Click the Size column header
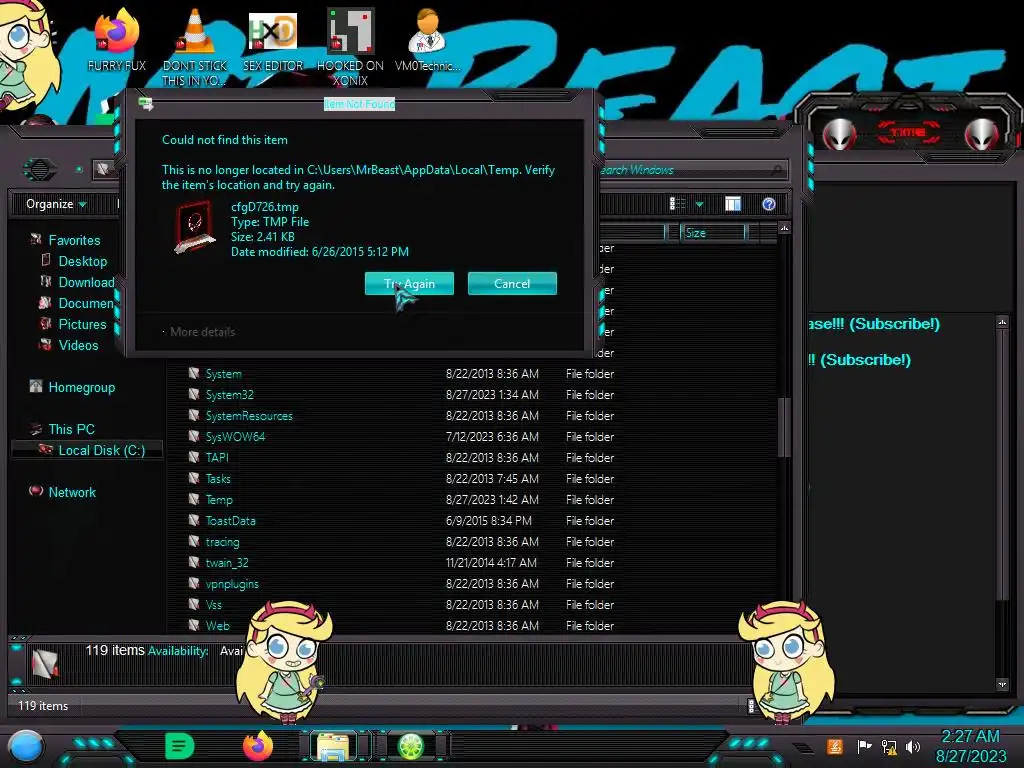 pos(712,233)
